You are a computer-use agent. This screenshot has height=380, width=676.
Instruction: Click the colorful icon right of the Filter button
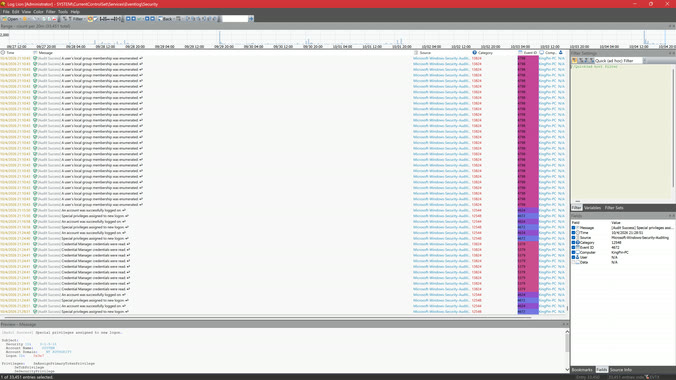click(x=90, y=19)
